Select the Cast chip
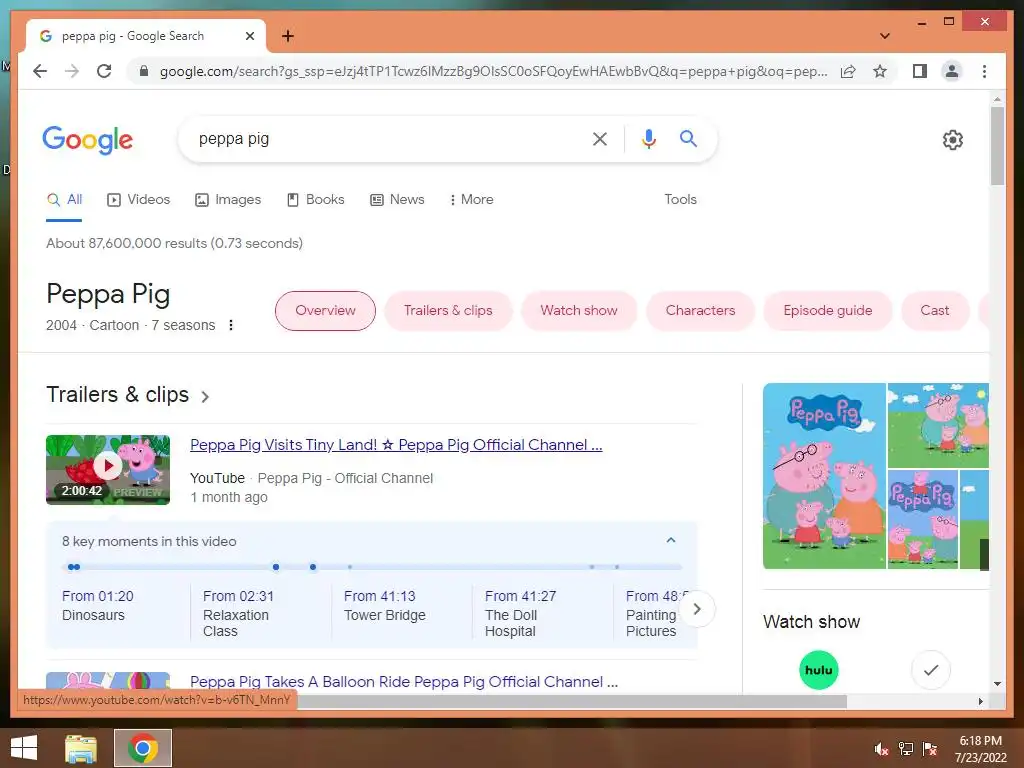This screenshot has width=1024, height=768. (x=935, y=311)
